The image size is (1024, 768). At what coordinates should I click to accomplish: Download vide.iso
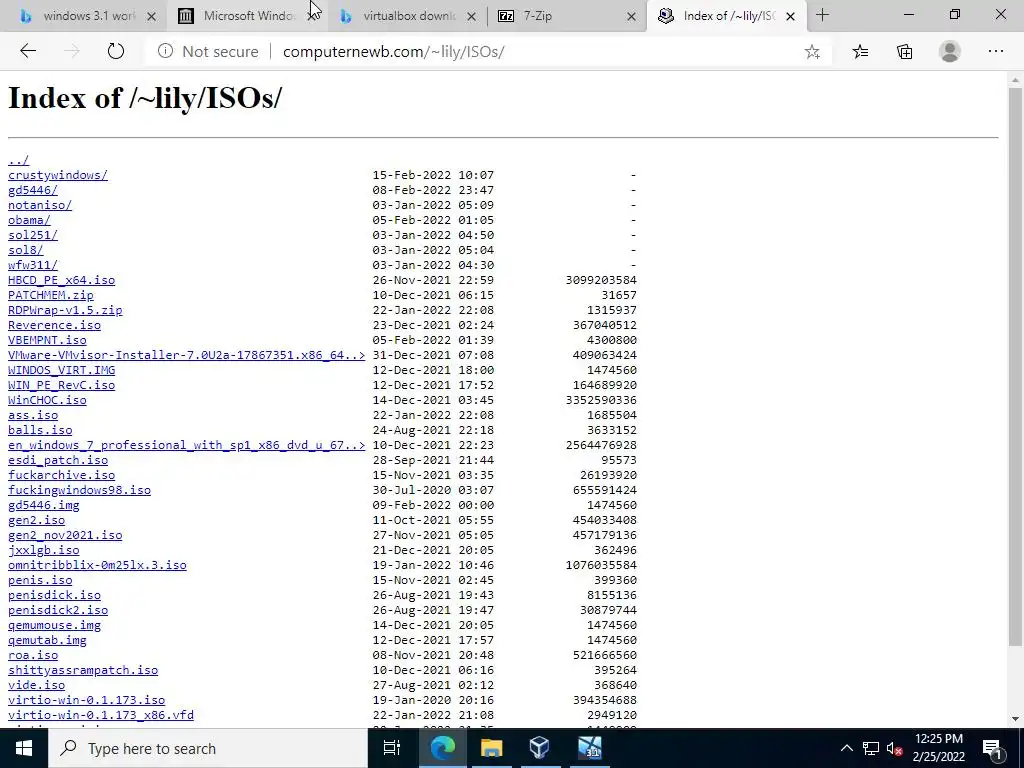pyautogui.click(x=36, y=686)
